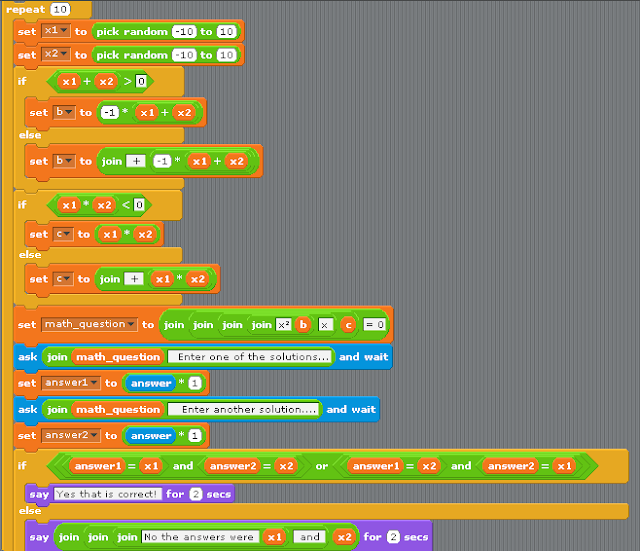This screenshot has height=551, width=640.
Task: Open the answer1 variable dropdown
Action: (x=71, y=383)
